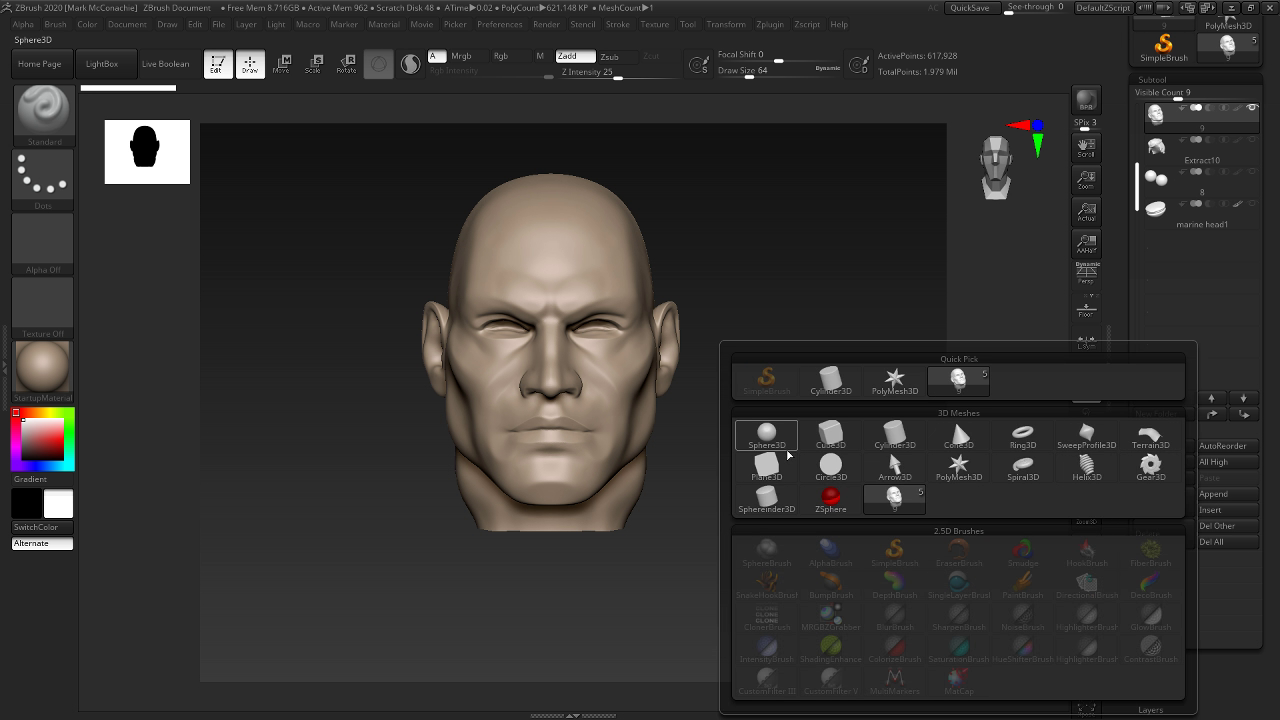The width and height of the screenshot is (1280, 720).
Task: Select the SweepProfile3D tool
Action: point(1086,436)
